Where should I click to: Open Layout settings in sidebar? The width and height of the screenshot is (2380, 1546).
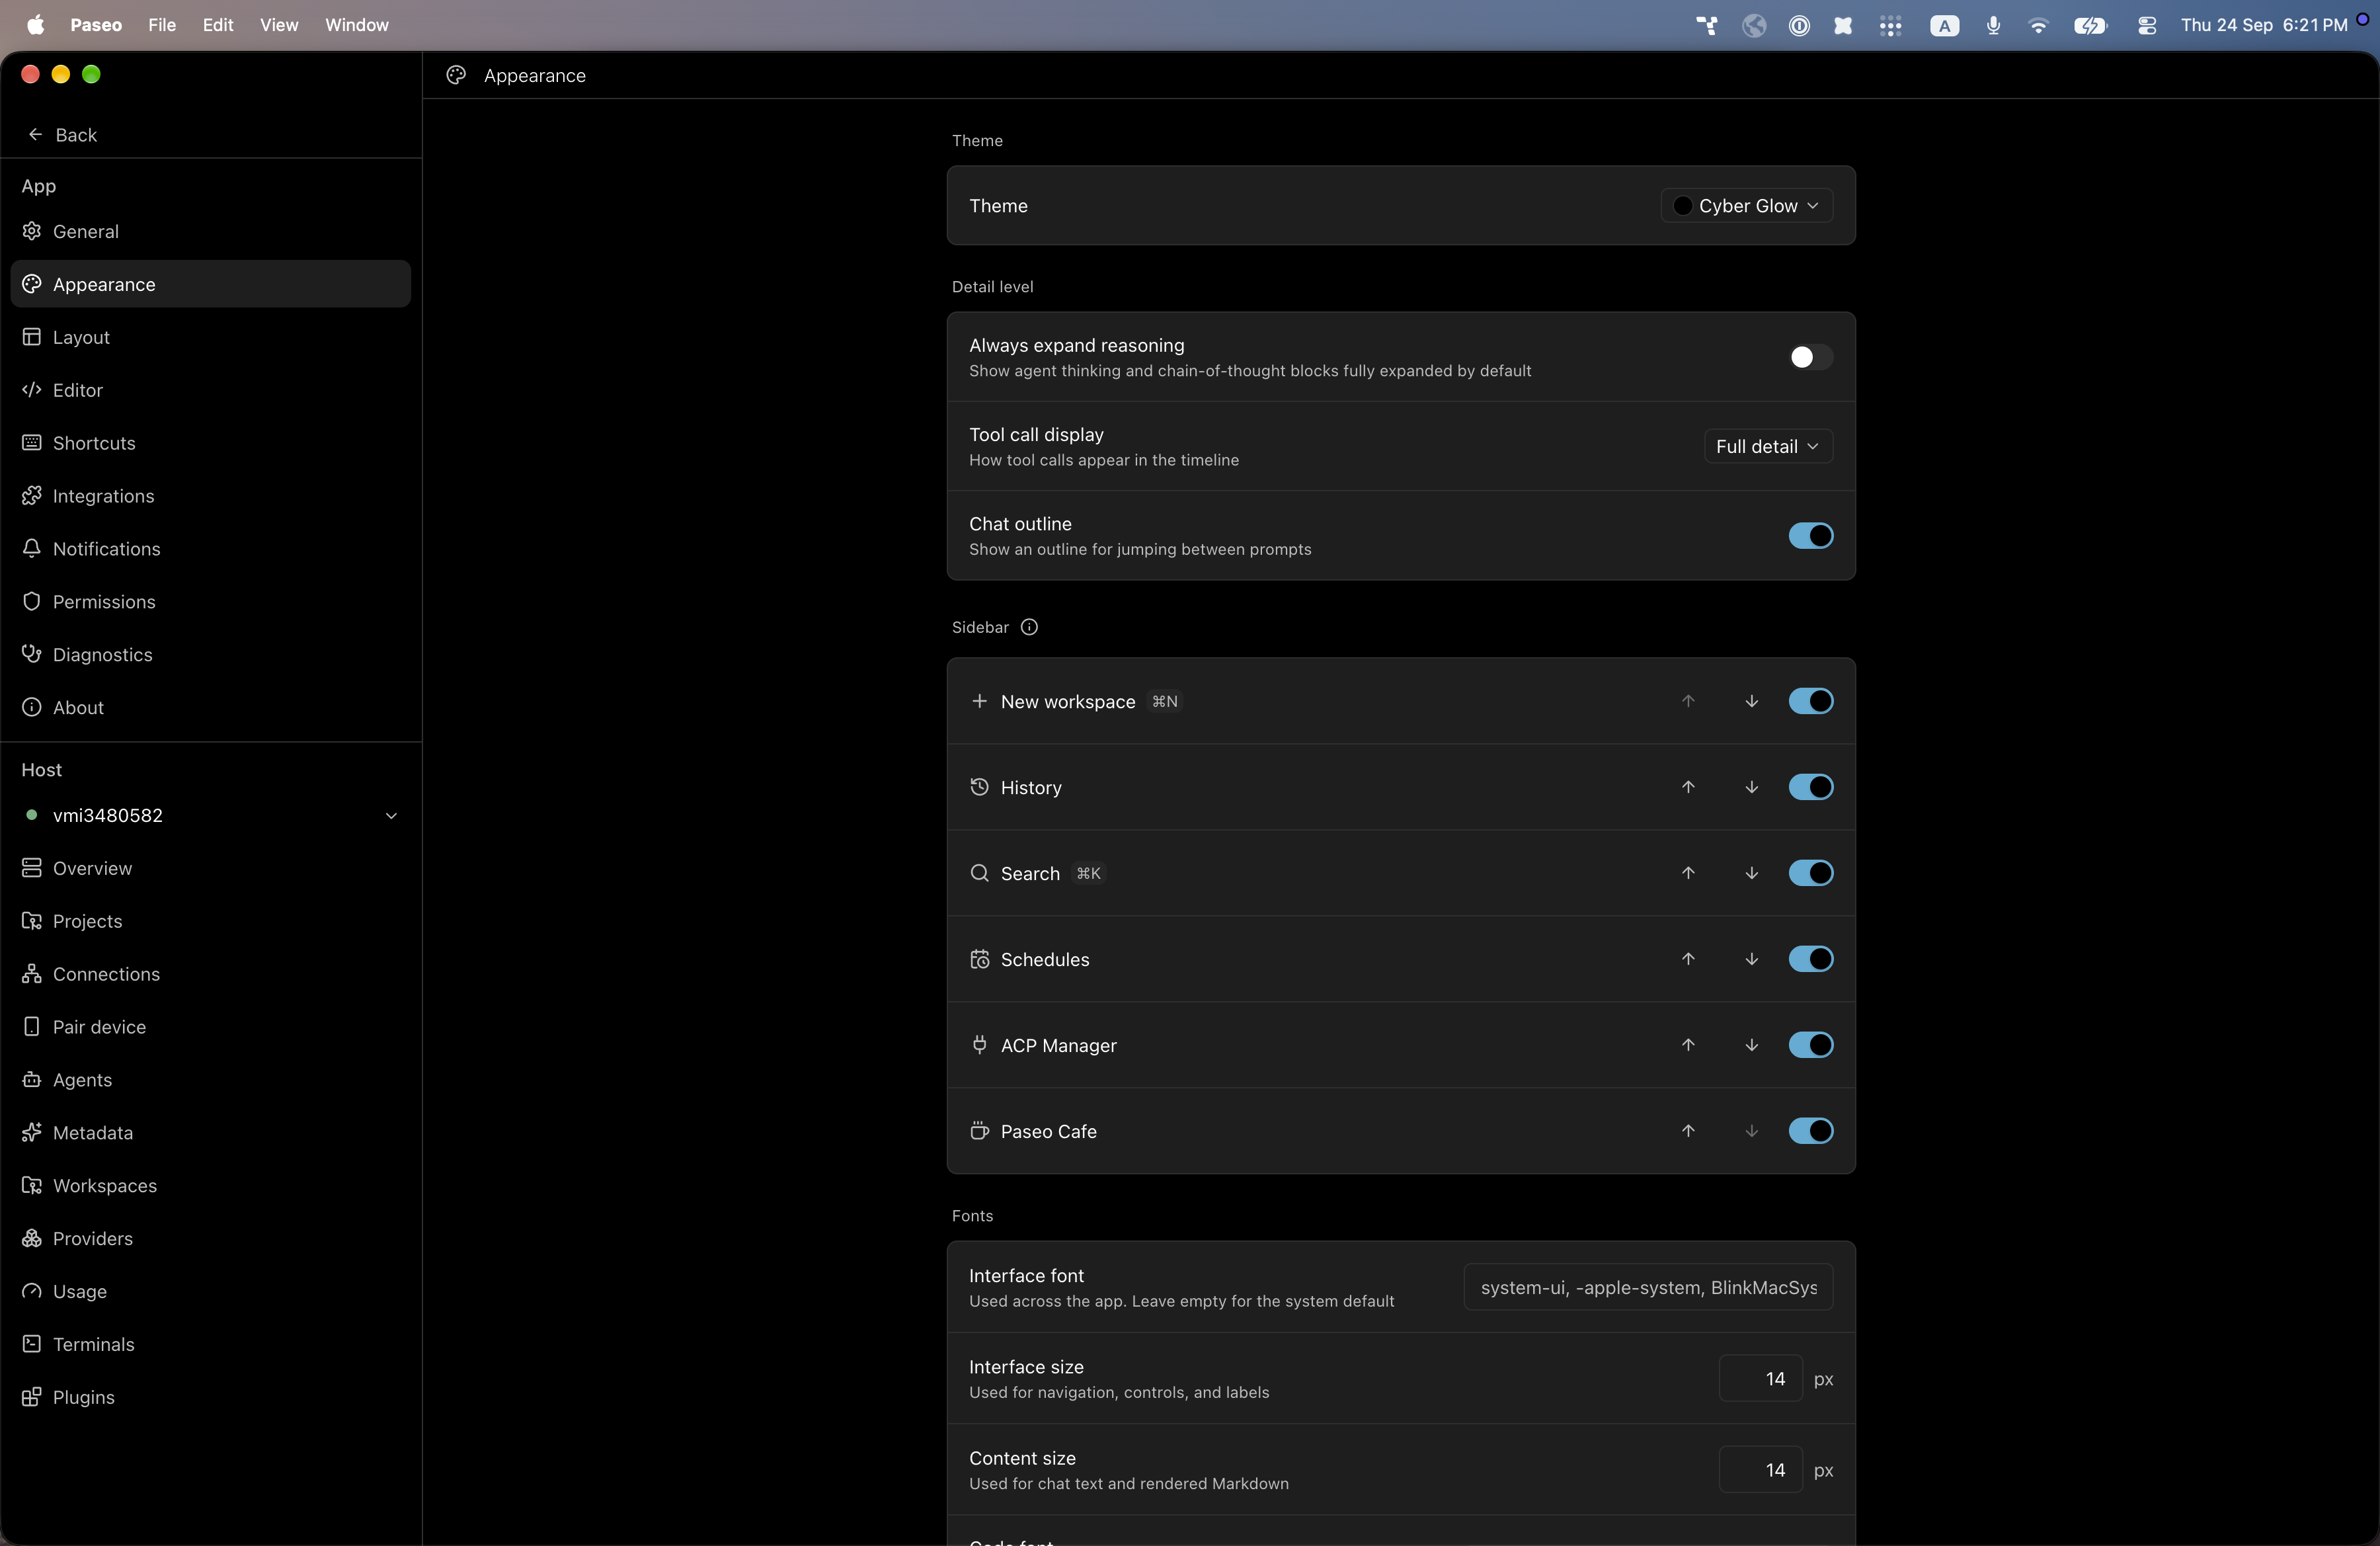[210, 337]
